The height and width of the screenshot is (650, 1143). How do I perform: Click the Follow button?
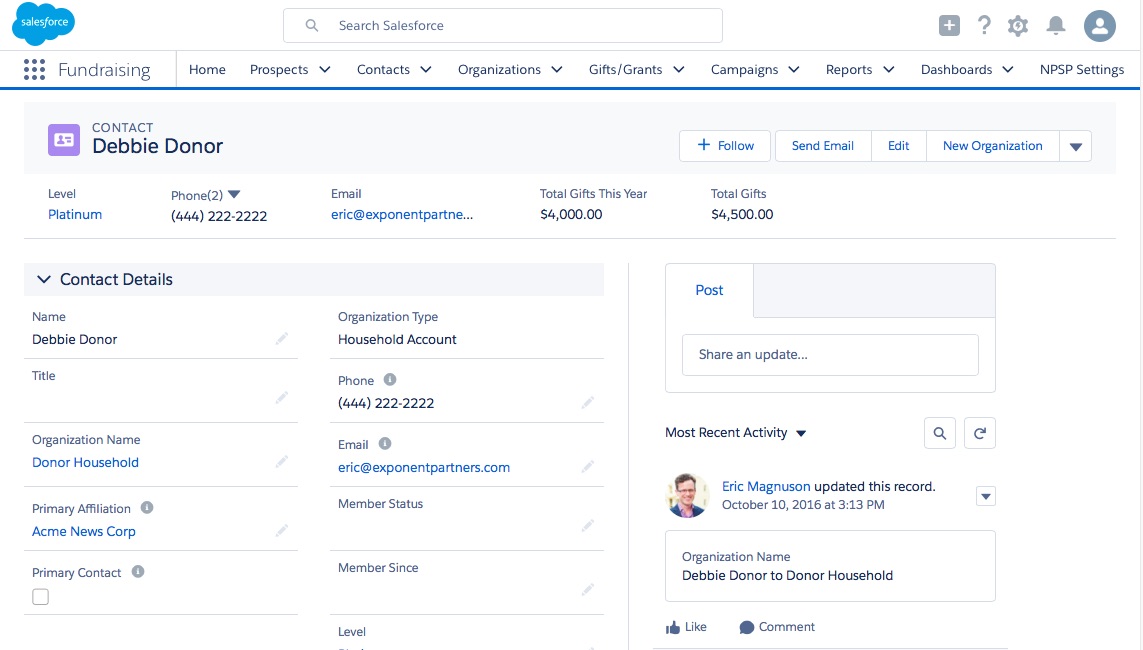click(725, 146)
